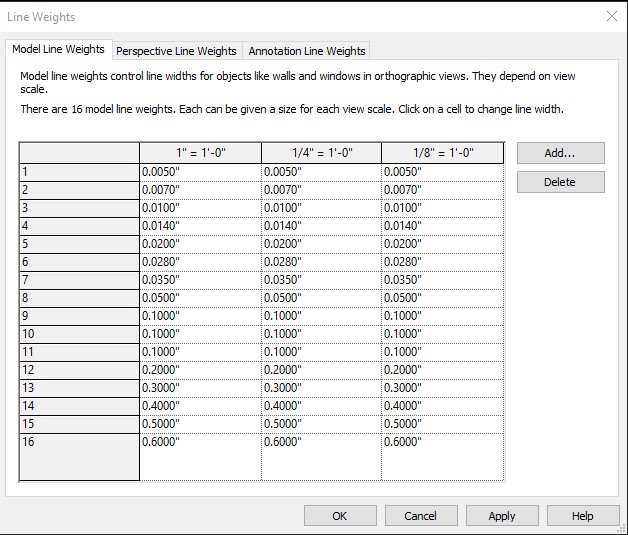Edit weight 15 cell under 1/8" = 1'-0"
This screenshot has height=535, width=628.
click(x=443, y=424)
